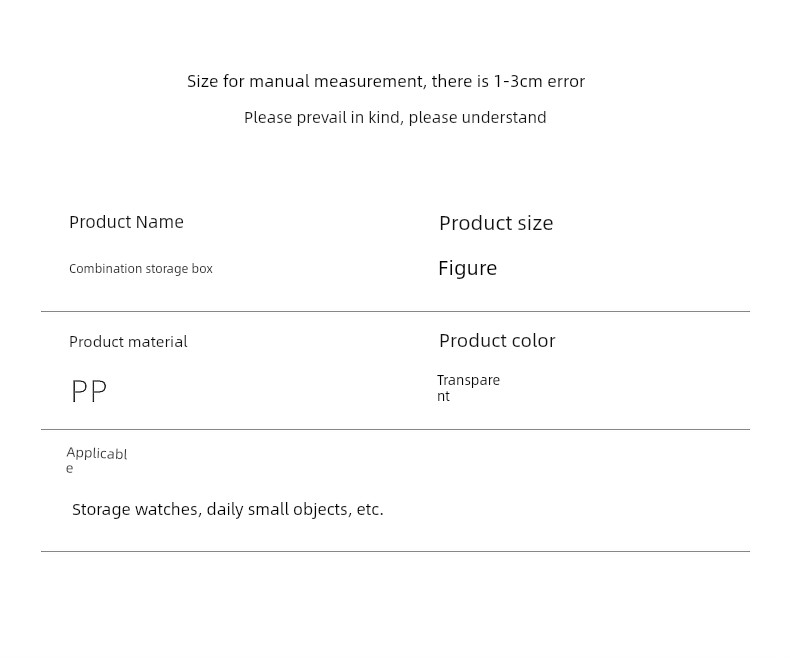The width and height of the screenshot is (790, 659).
Task: Click '1-3cm error' in top line
Action: (x=539, y=82)
